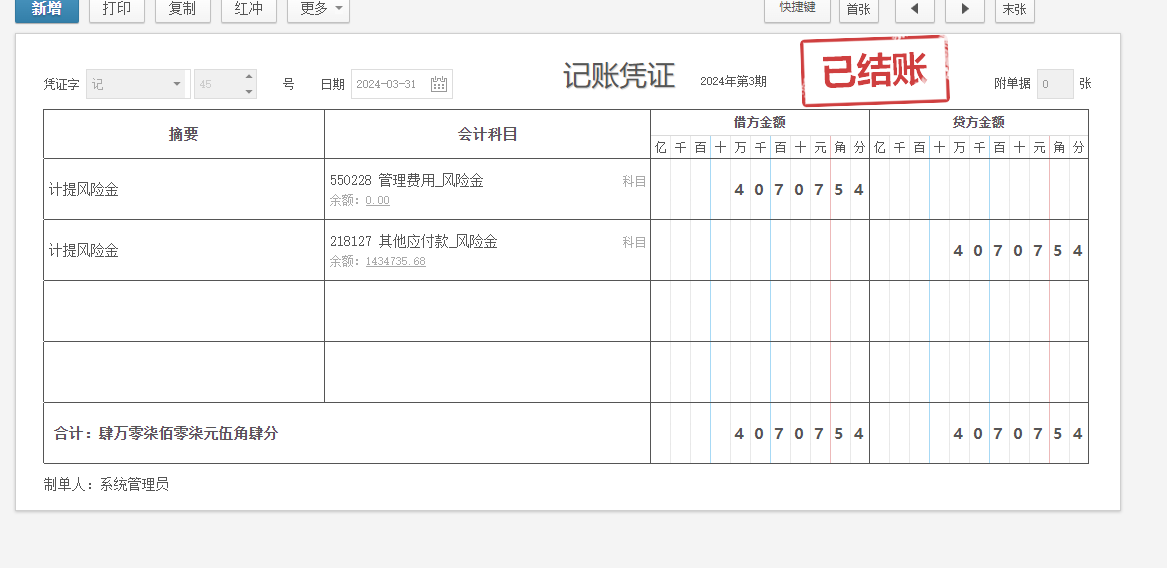
Task: Jump to last voucher with 末张
Action: pos(1014,9)
